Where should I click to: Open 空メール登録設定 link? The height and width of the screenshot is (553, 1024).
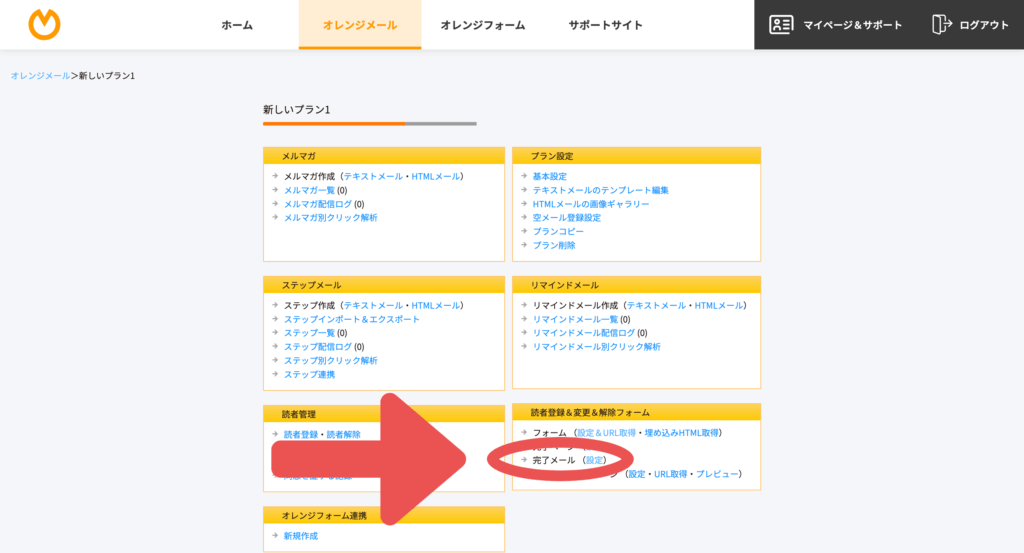click(x=566, y=217)
